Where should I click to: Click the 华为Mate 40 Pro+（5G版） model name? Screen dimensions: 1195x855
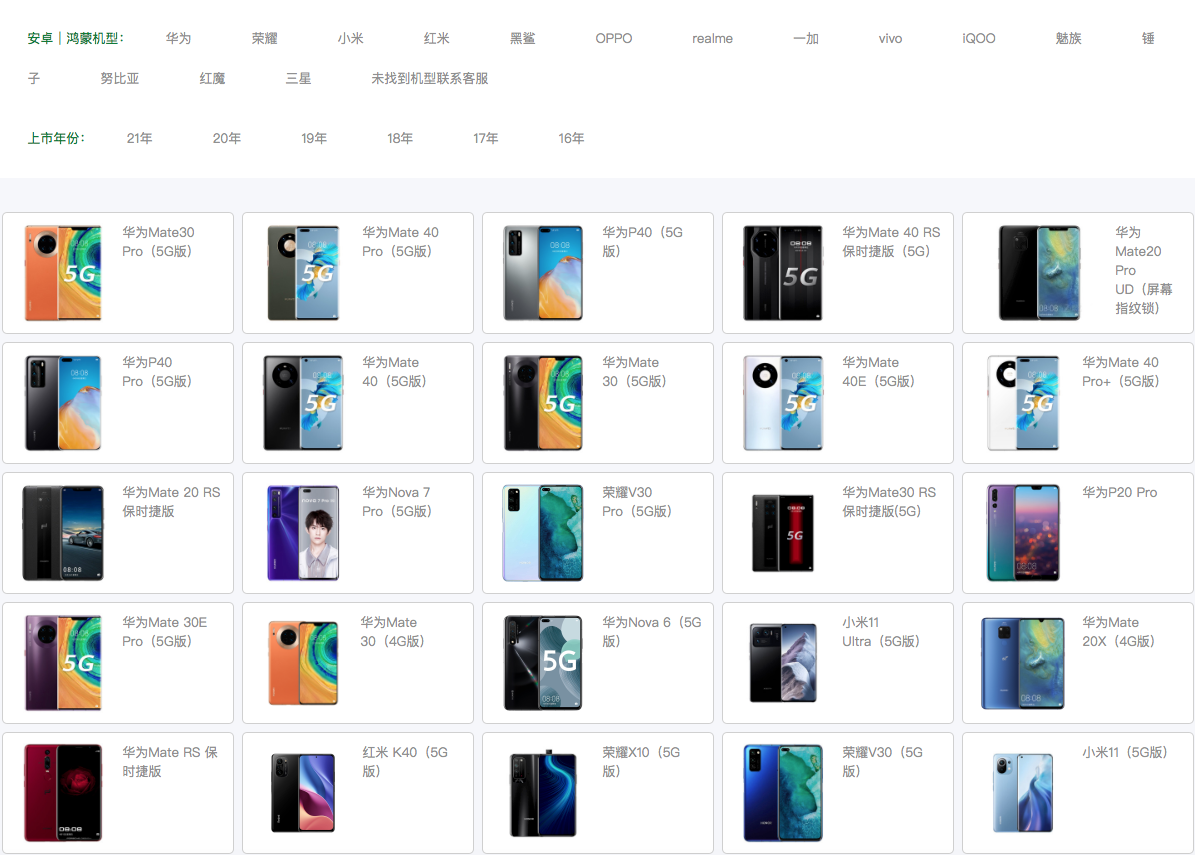point(1120,372)
